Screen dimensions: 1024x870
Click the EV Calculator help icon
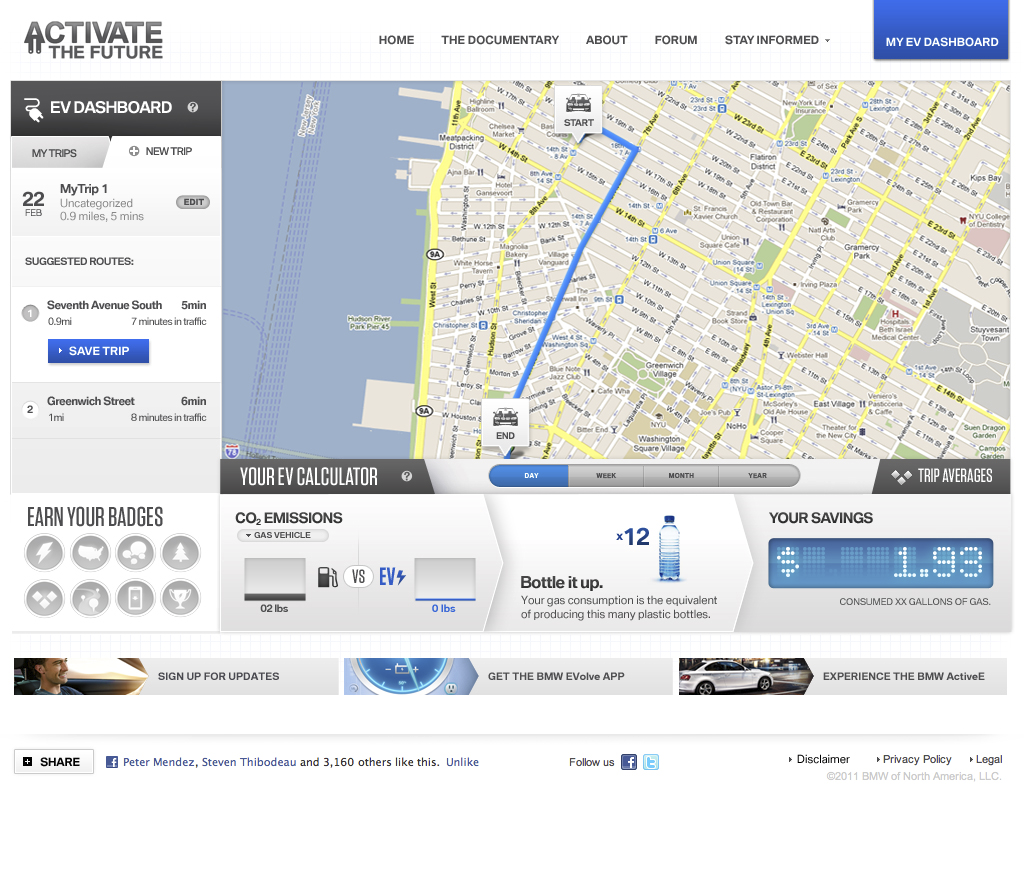(407, 477)
